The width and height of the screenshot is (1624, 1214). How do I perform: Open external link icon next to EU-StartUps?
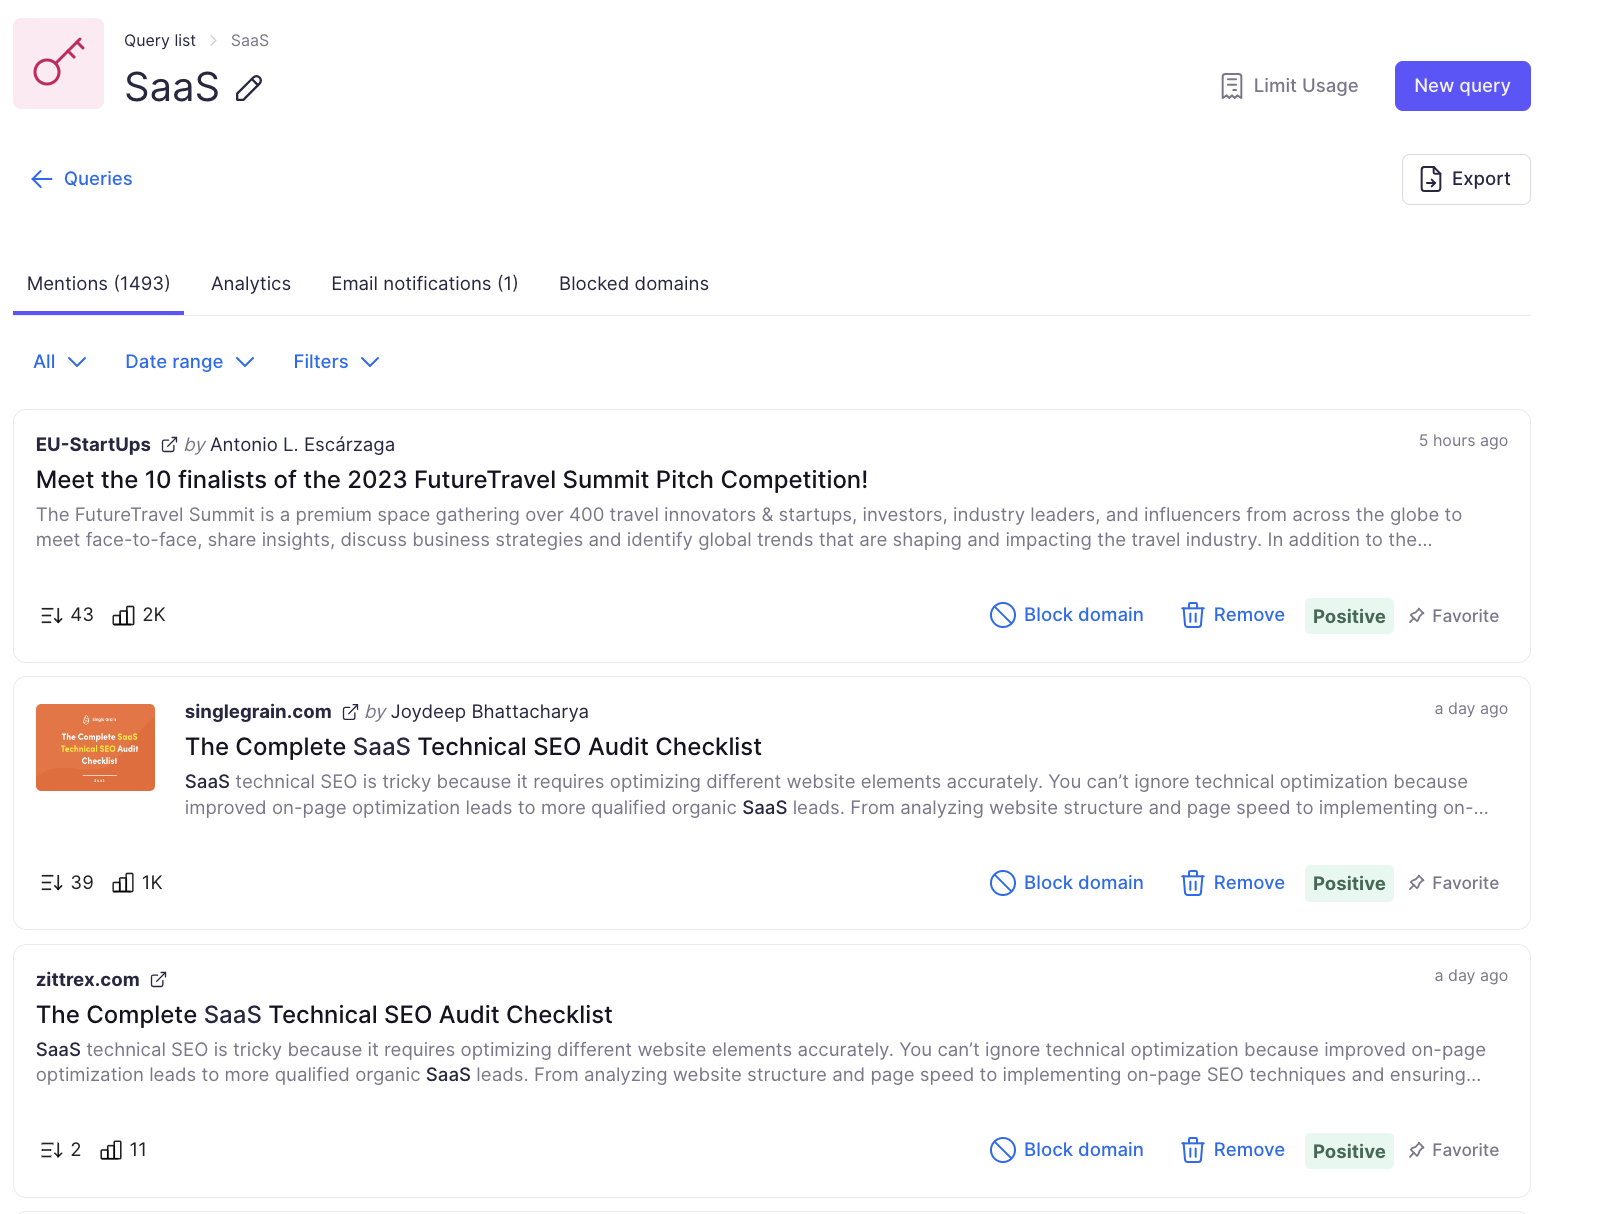click(x=169, y=444)
